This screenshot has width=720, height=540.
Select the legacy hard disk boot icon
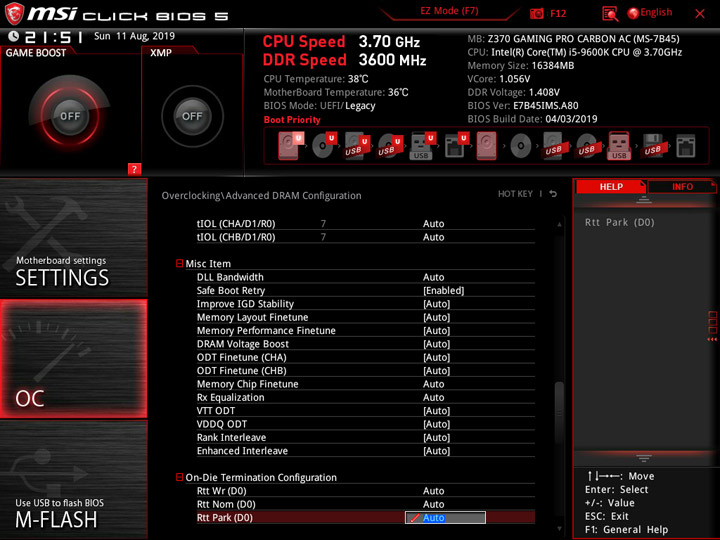point(486,146)
